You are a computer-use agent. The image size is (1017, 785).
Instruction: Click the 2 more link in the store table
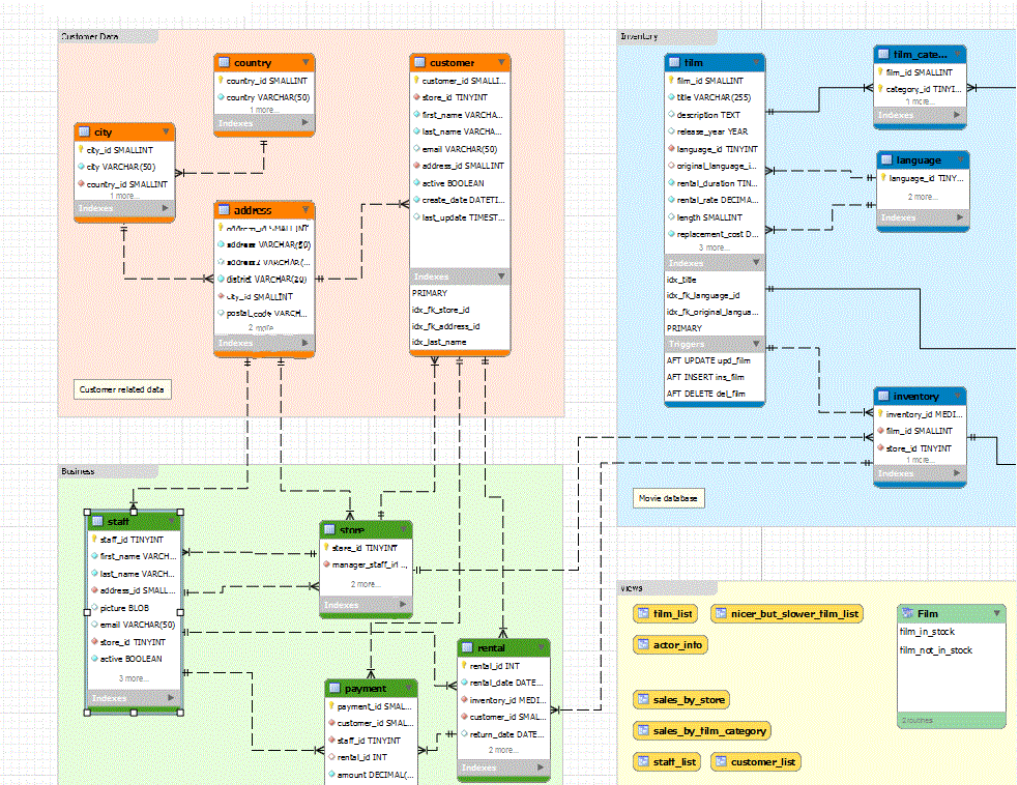tap(365, 584)
